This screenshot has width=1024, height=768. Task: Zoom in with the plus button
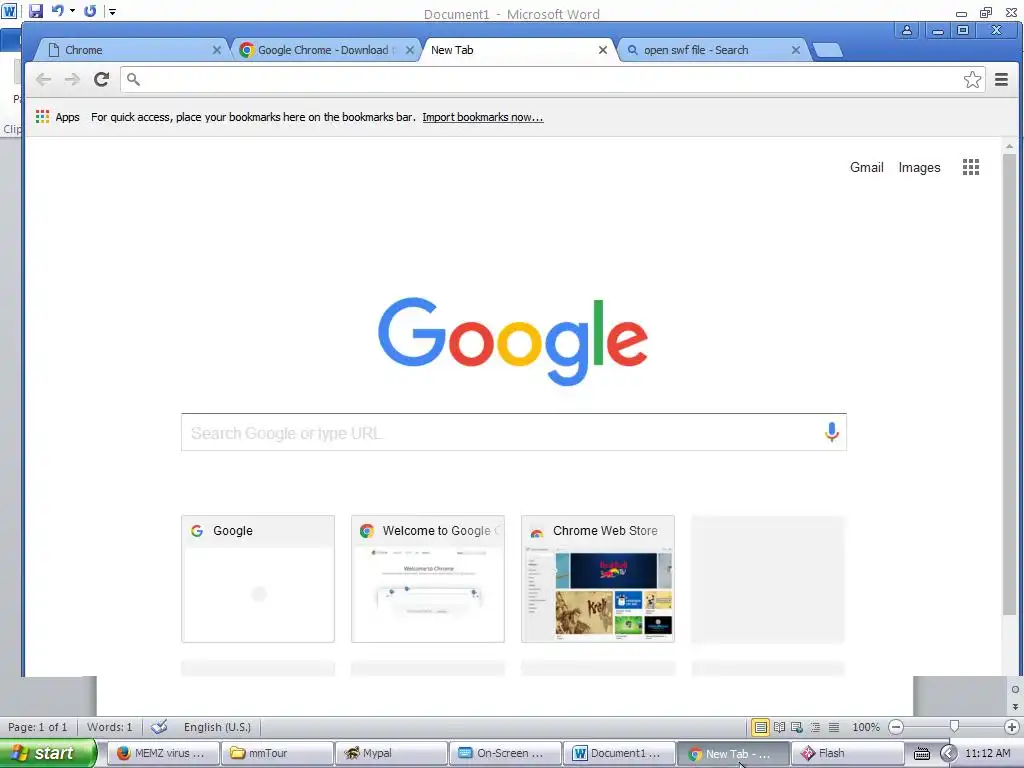1012,727
